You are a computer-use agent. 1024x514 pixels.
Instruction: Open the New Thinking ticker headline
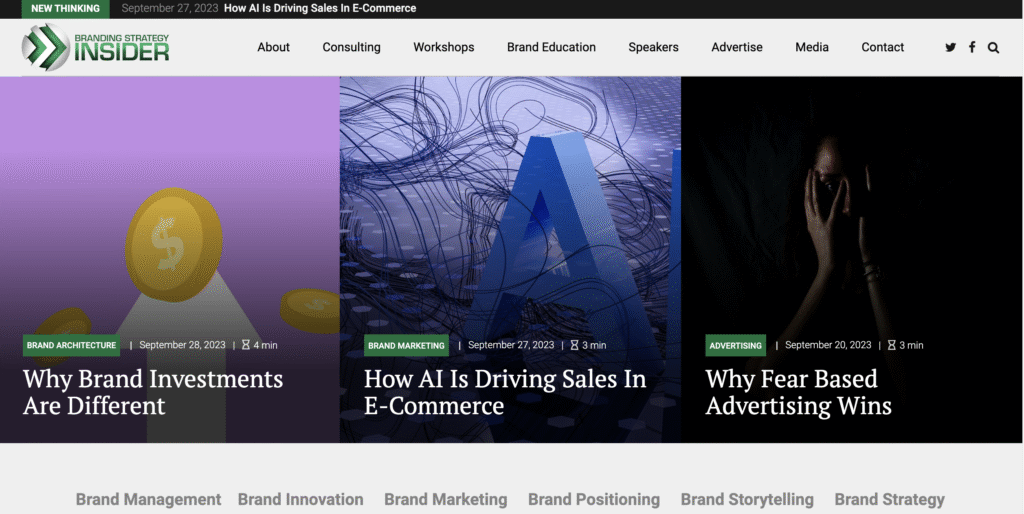pyautogui.click(x=320, y=8)
